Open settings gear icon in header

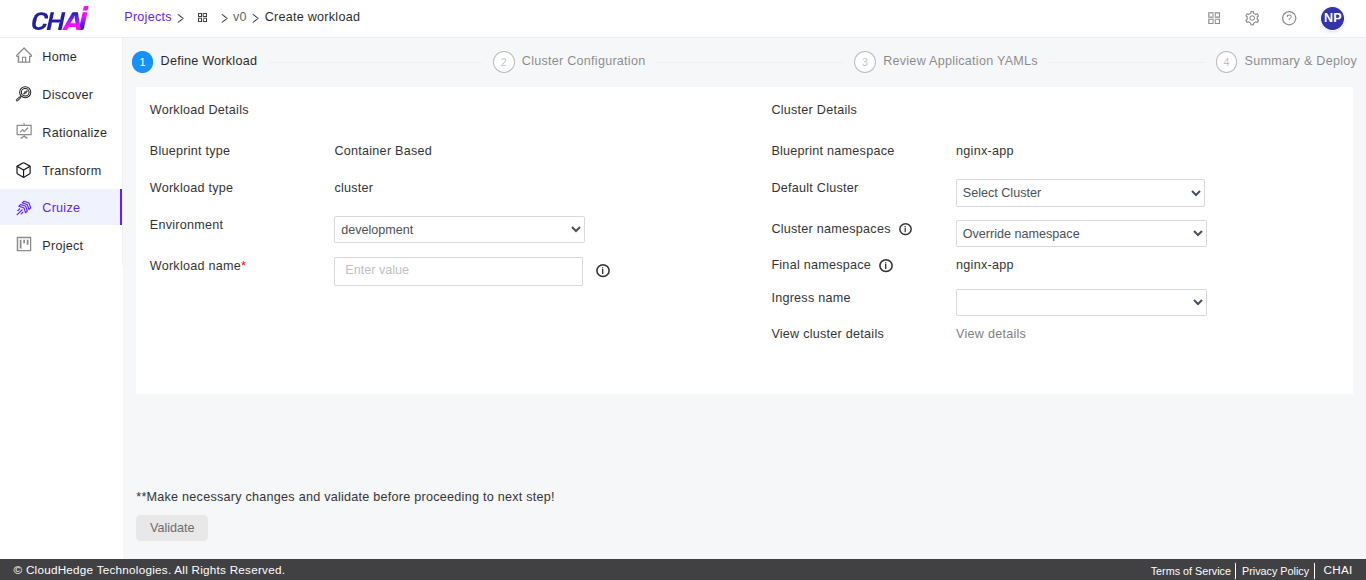(1252, 18)
